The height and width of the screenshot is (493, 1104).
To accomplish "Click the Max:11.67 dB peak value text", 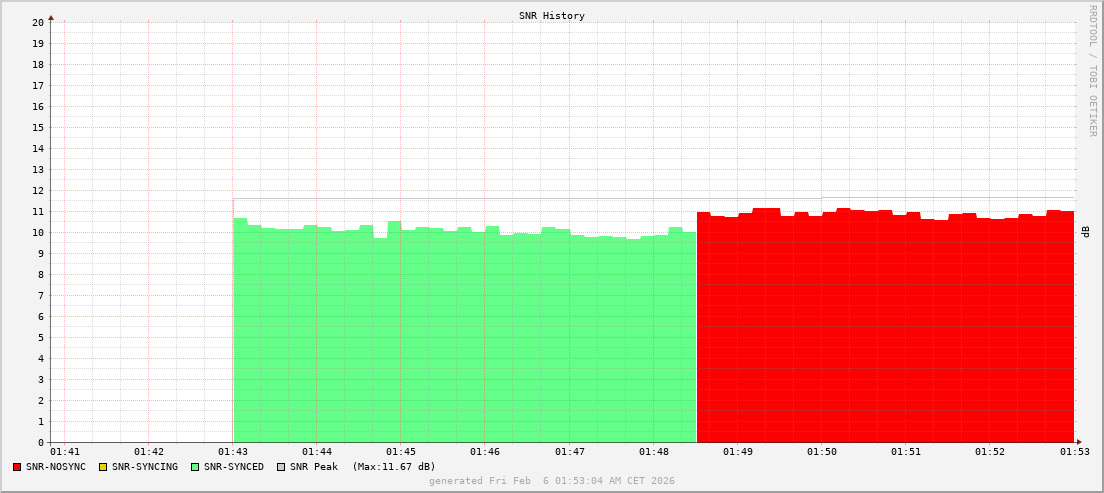I will pyautogui.click(x=394, y=467).
